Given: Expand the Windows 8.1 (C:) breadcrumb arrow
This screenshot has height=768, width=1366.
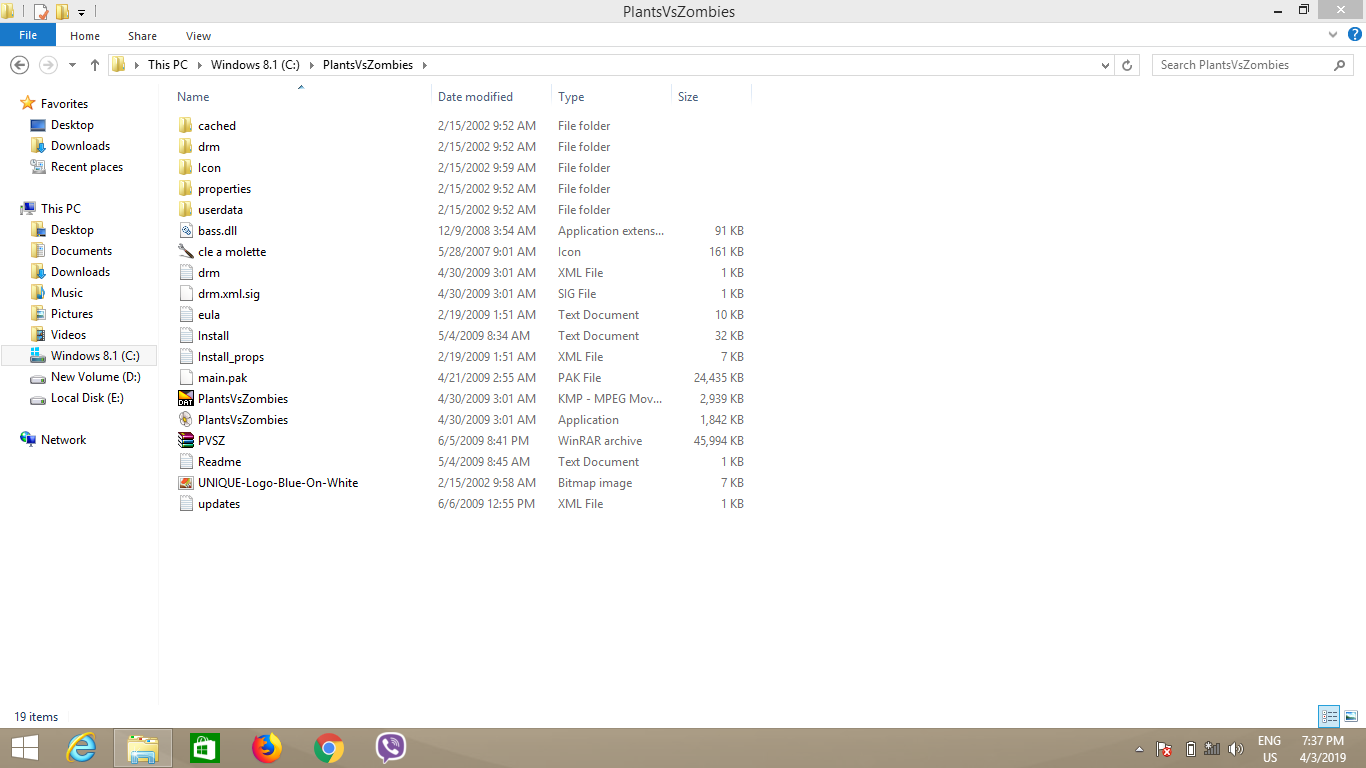Looking at the screenshot, I should pos(310,65).
